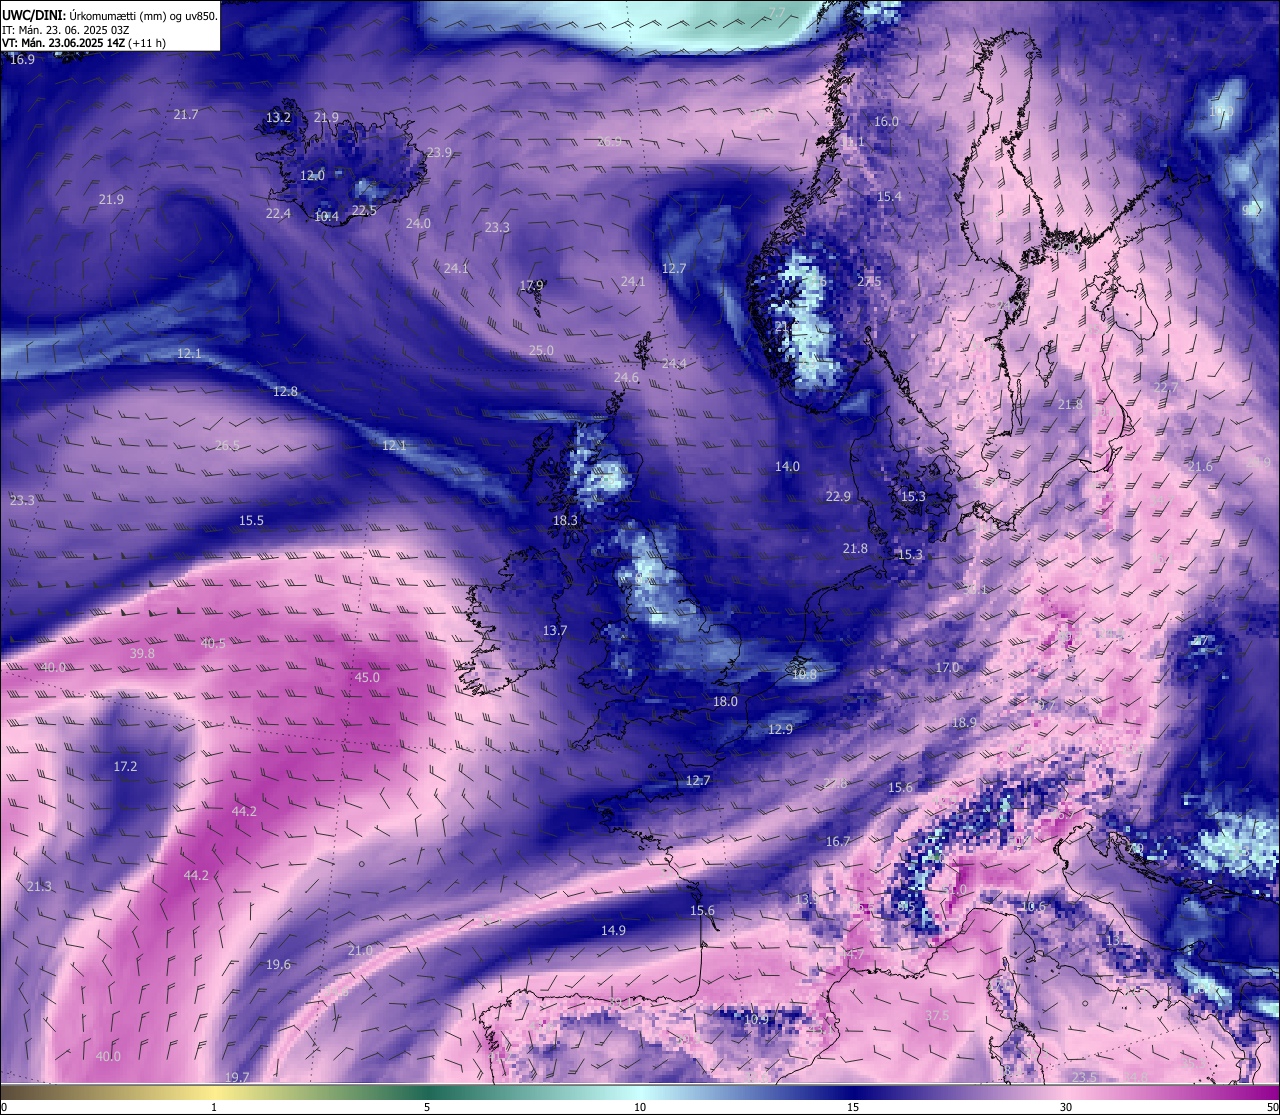Click the 17.2 value in the dark patch
The image size is (1280, 1115).
click(x=125, y=767)
